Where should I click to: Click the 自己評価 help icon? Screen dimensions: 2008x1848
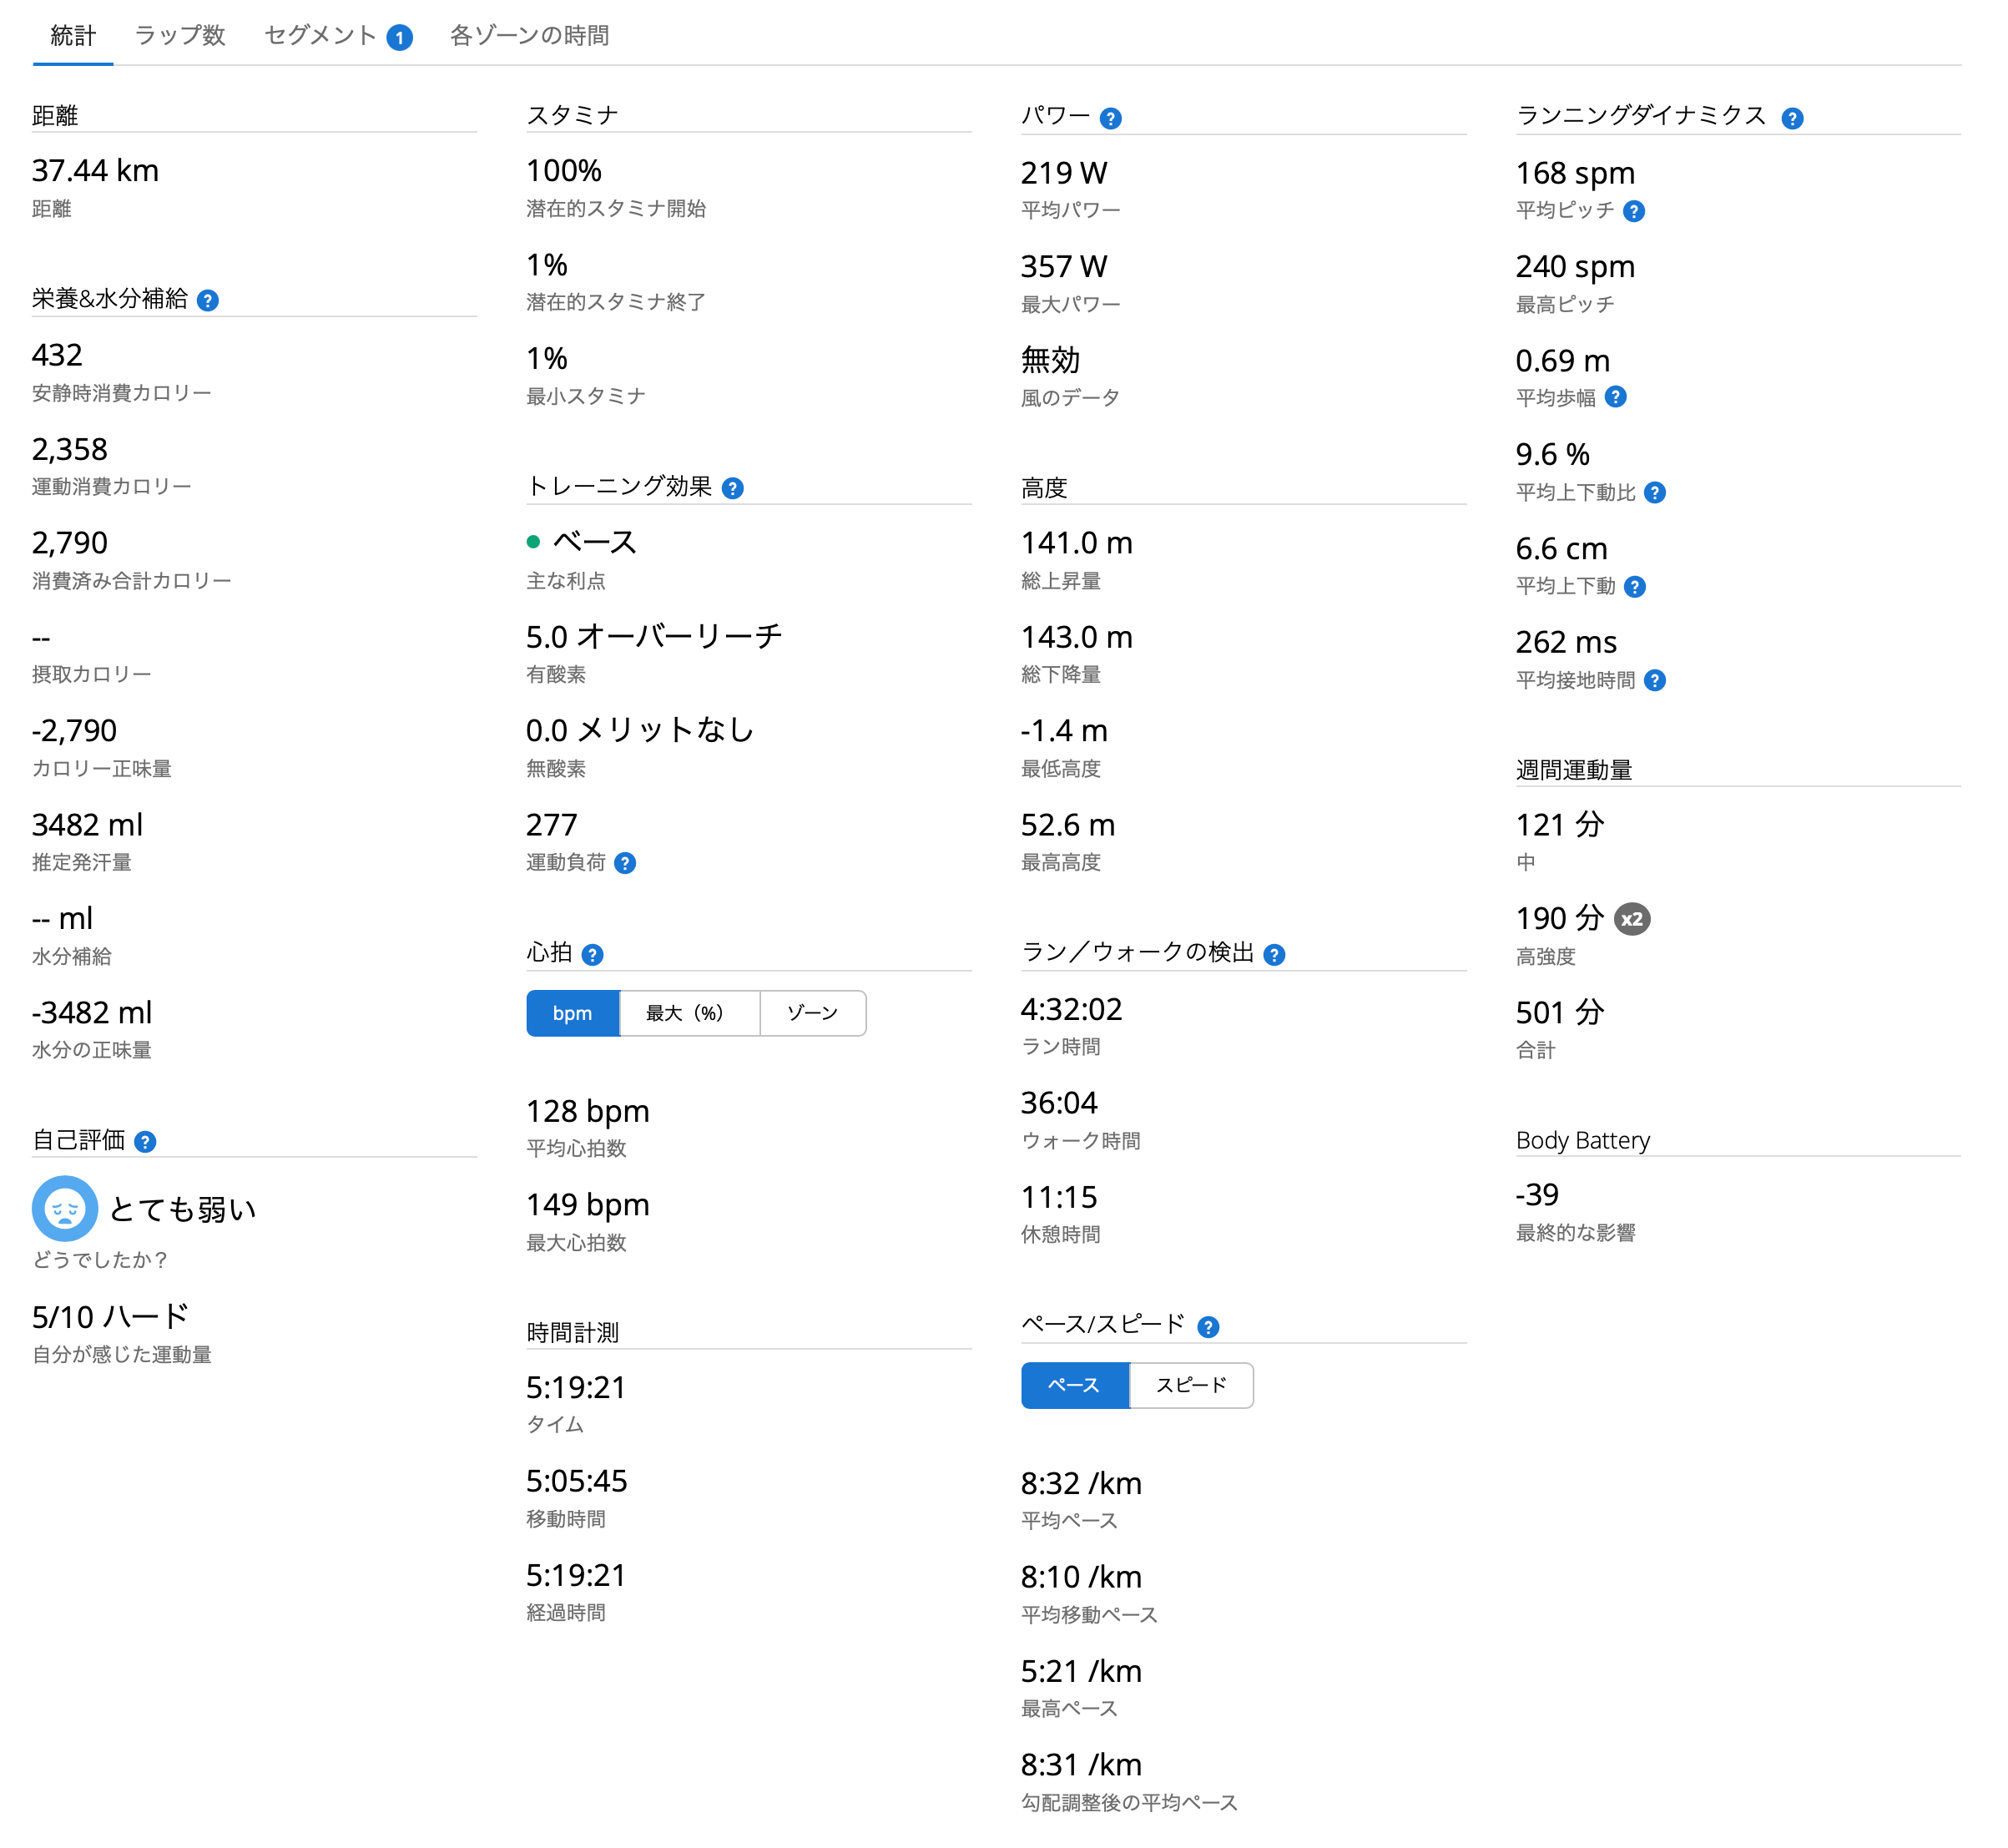pos(146,1141)
